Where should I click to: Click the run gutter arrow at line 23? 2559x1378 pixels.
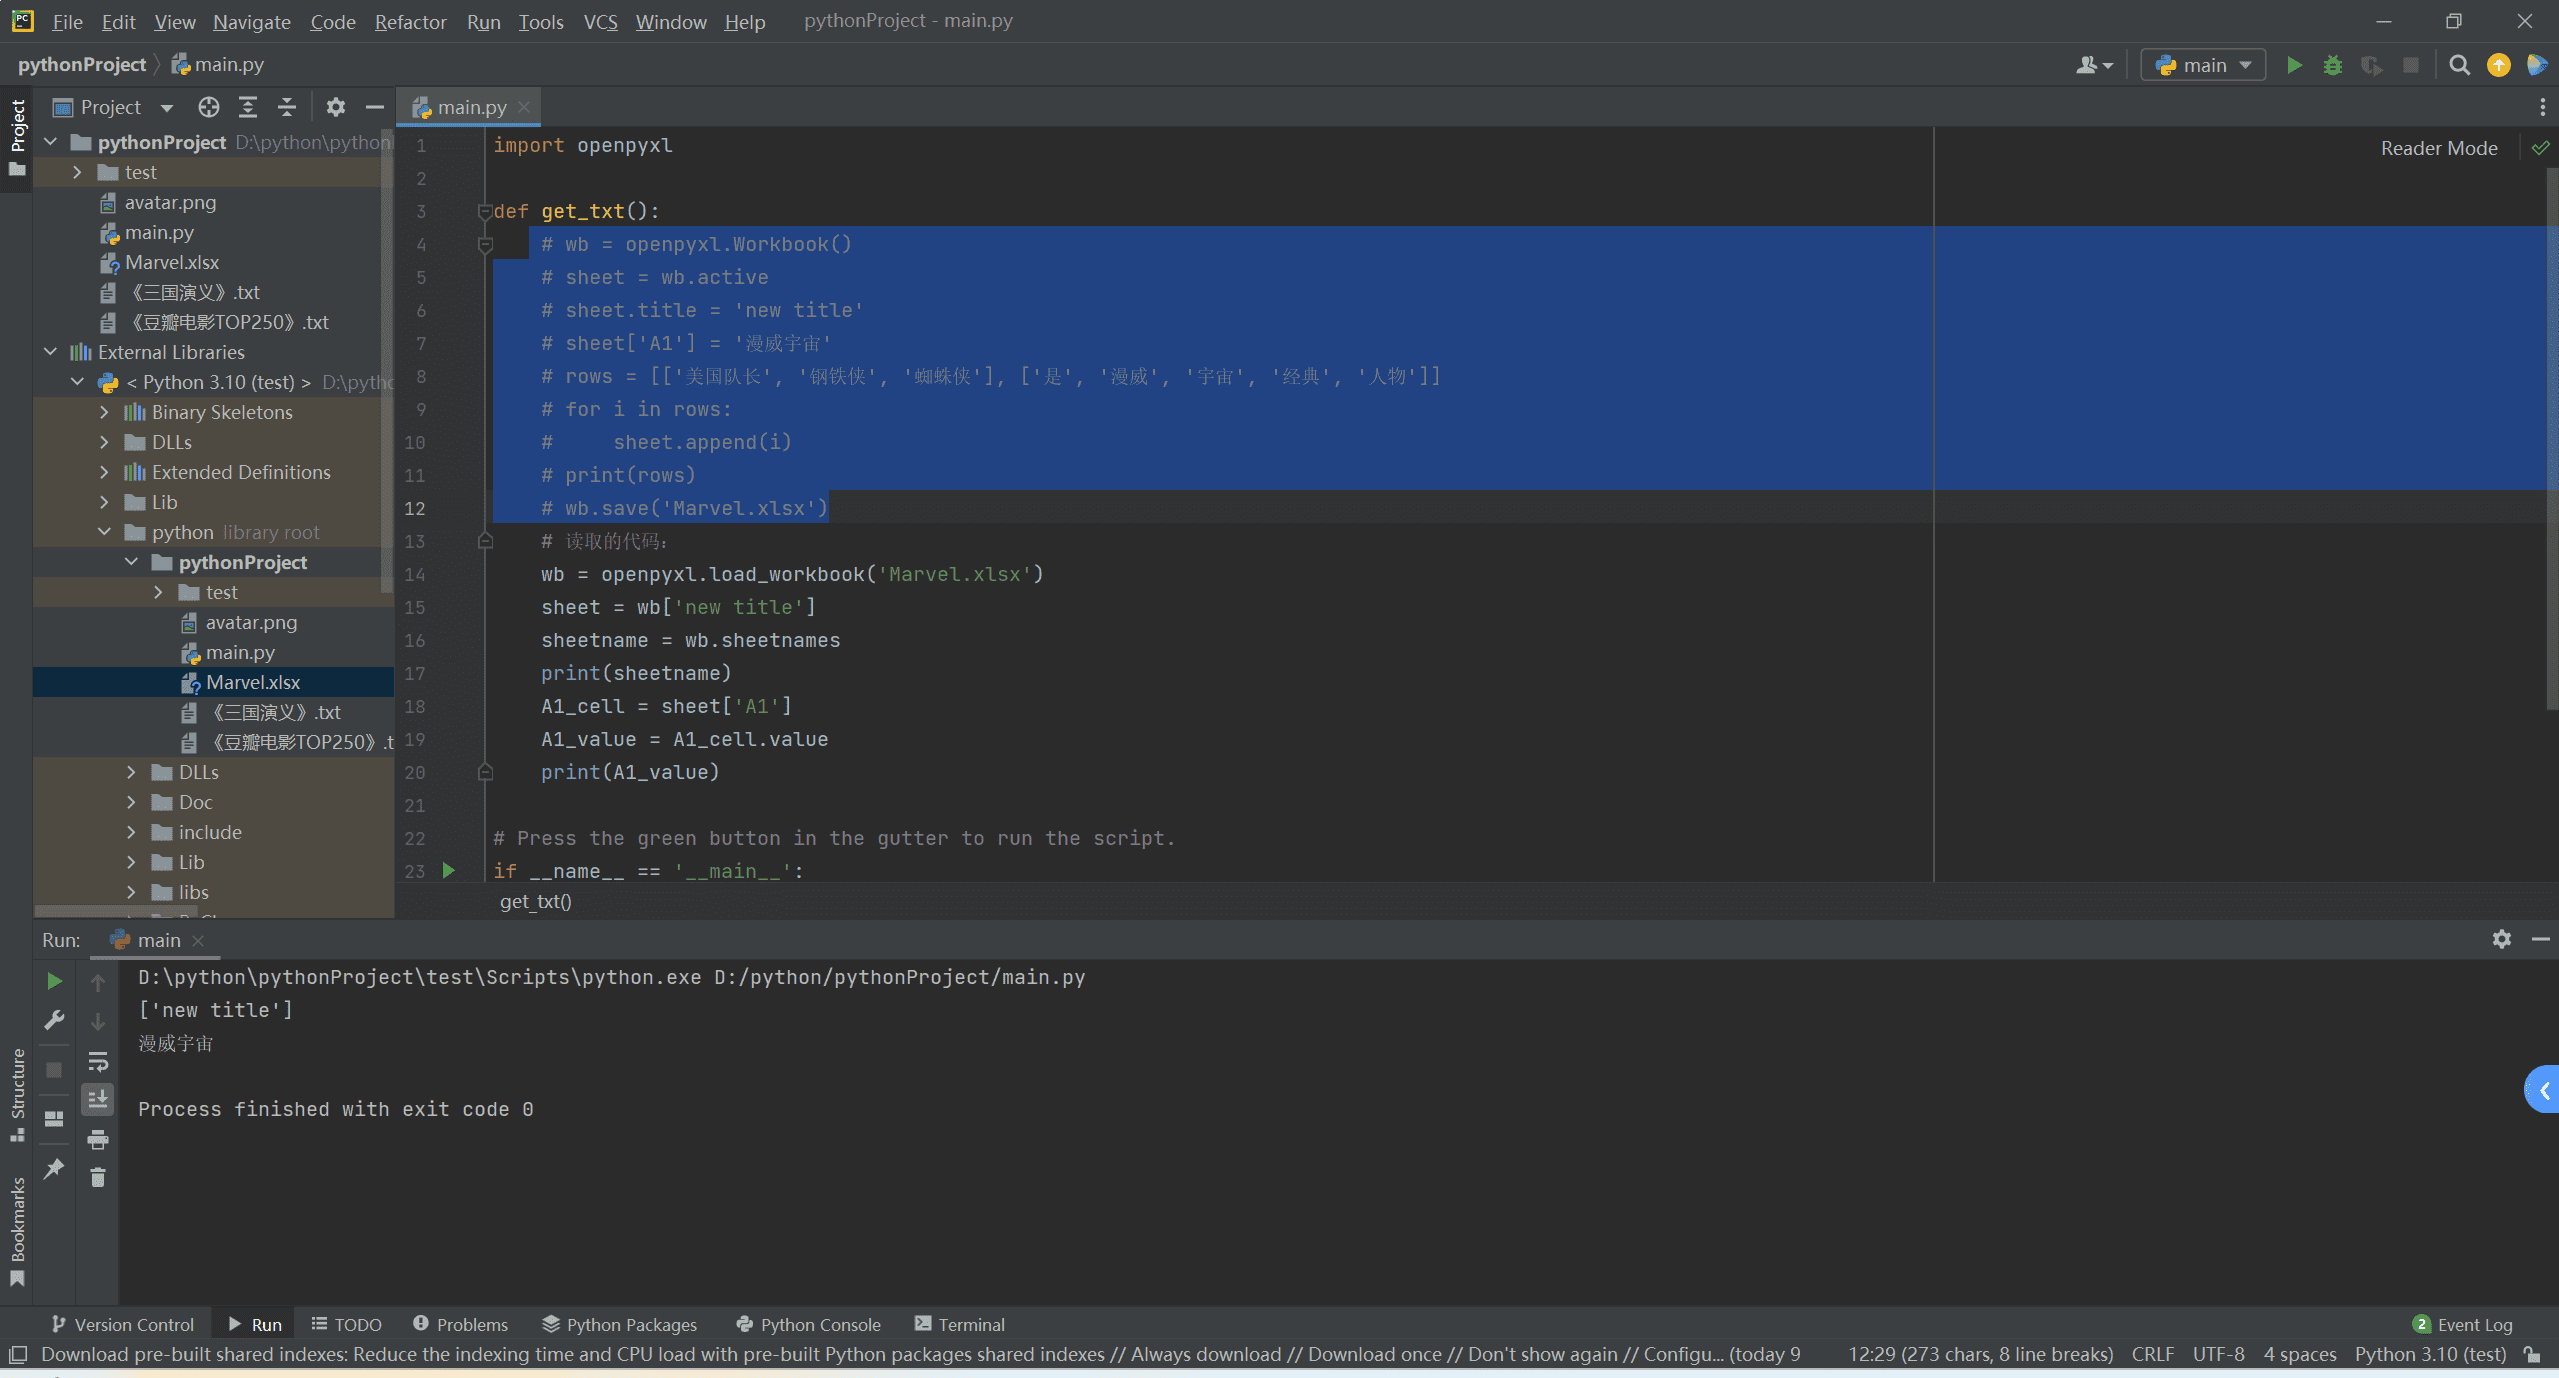click(x=449, y=870)
